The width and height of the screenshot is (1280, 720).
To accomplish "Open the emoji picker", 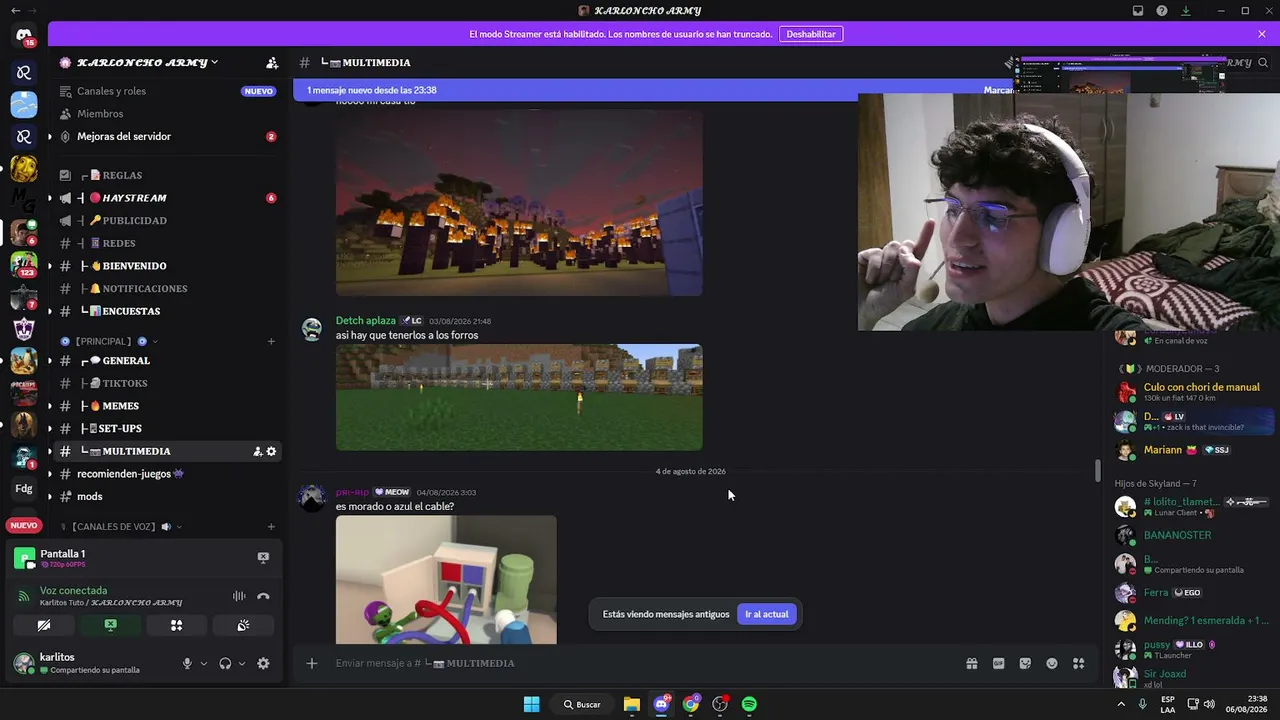I will (1052, 663).
